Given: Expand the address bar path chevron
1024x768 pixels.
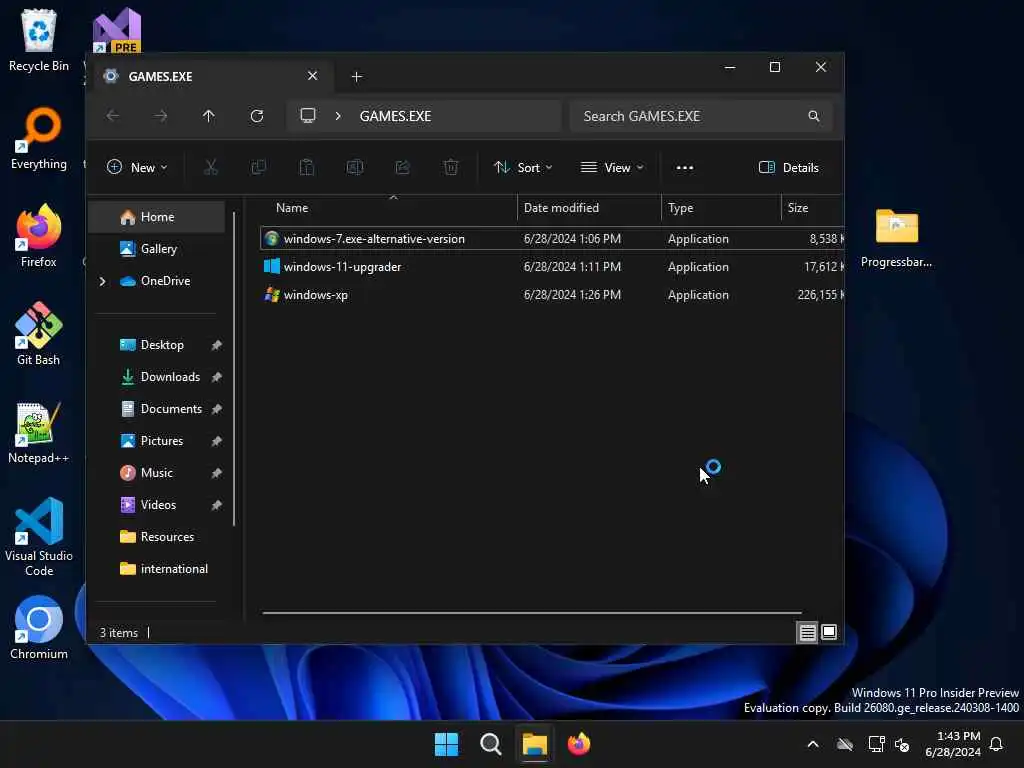Looking at the screenshot, I should pos(338,116).
